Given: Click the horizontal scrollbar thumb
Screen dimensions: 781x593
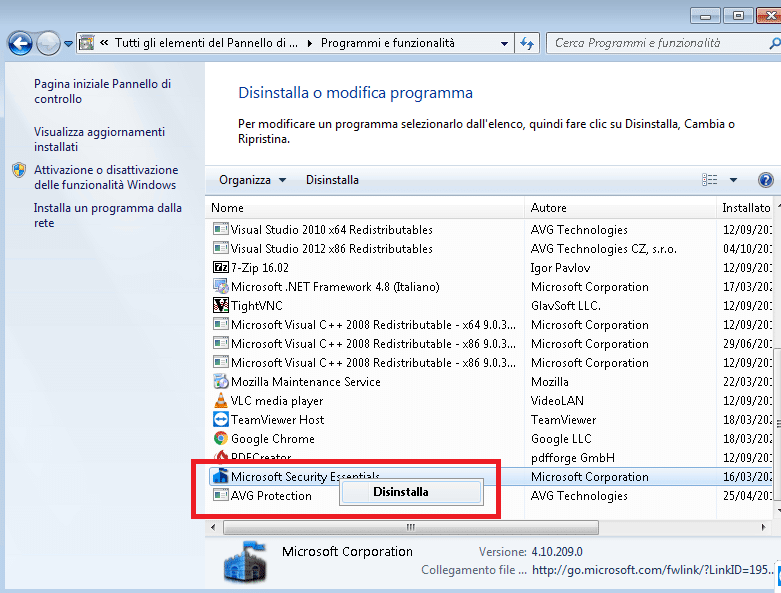Looking at the screenshot, I should pos(411,527).
